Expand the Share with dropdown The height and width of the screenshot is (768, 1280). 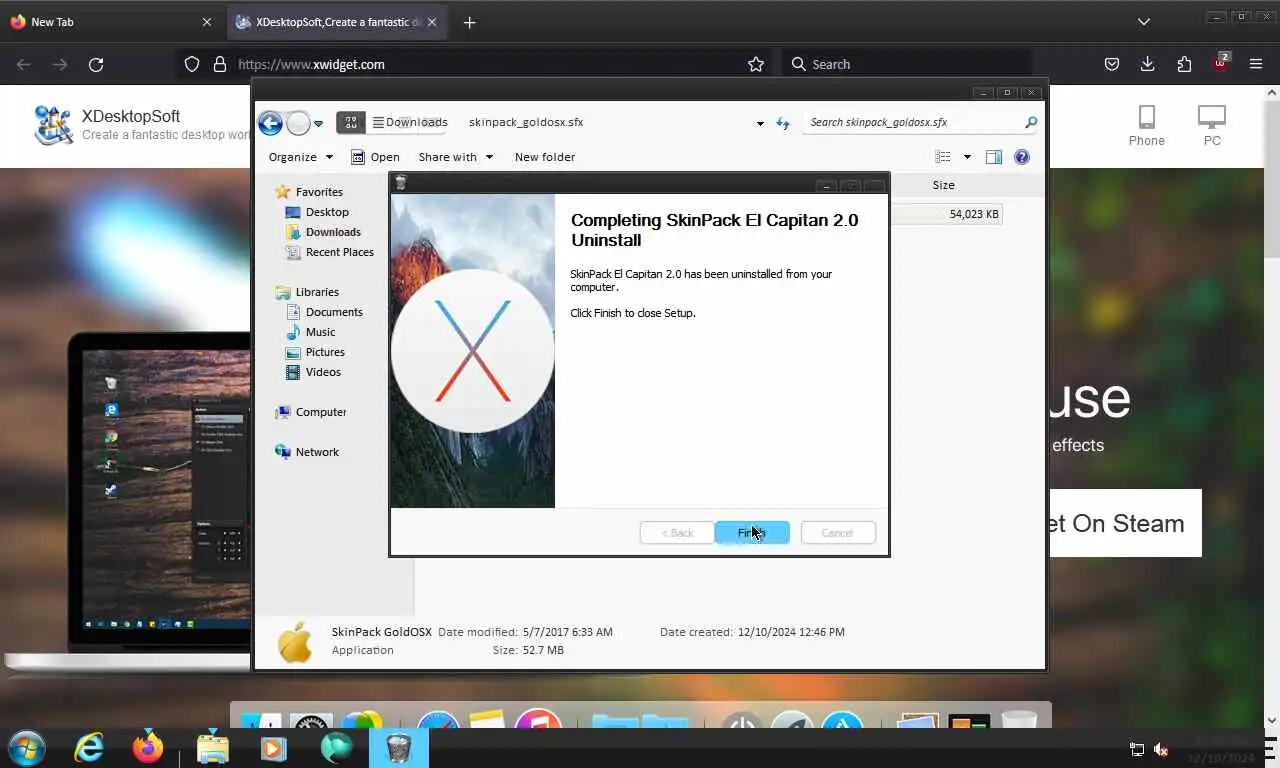click(456, 157)
